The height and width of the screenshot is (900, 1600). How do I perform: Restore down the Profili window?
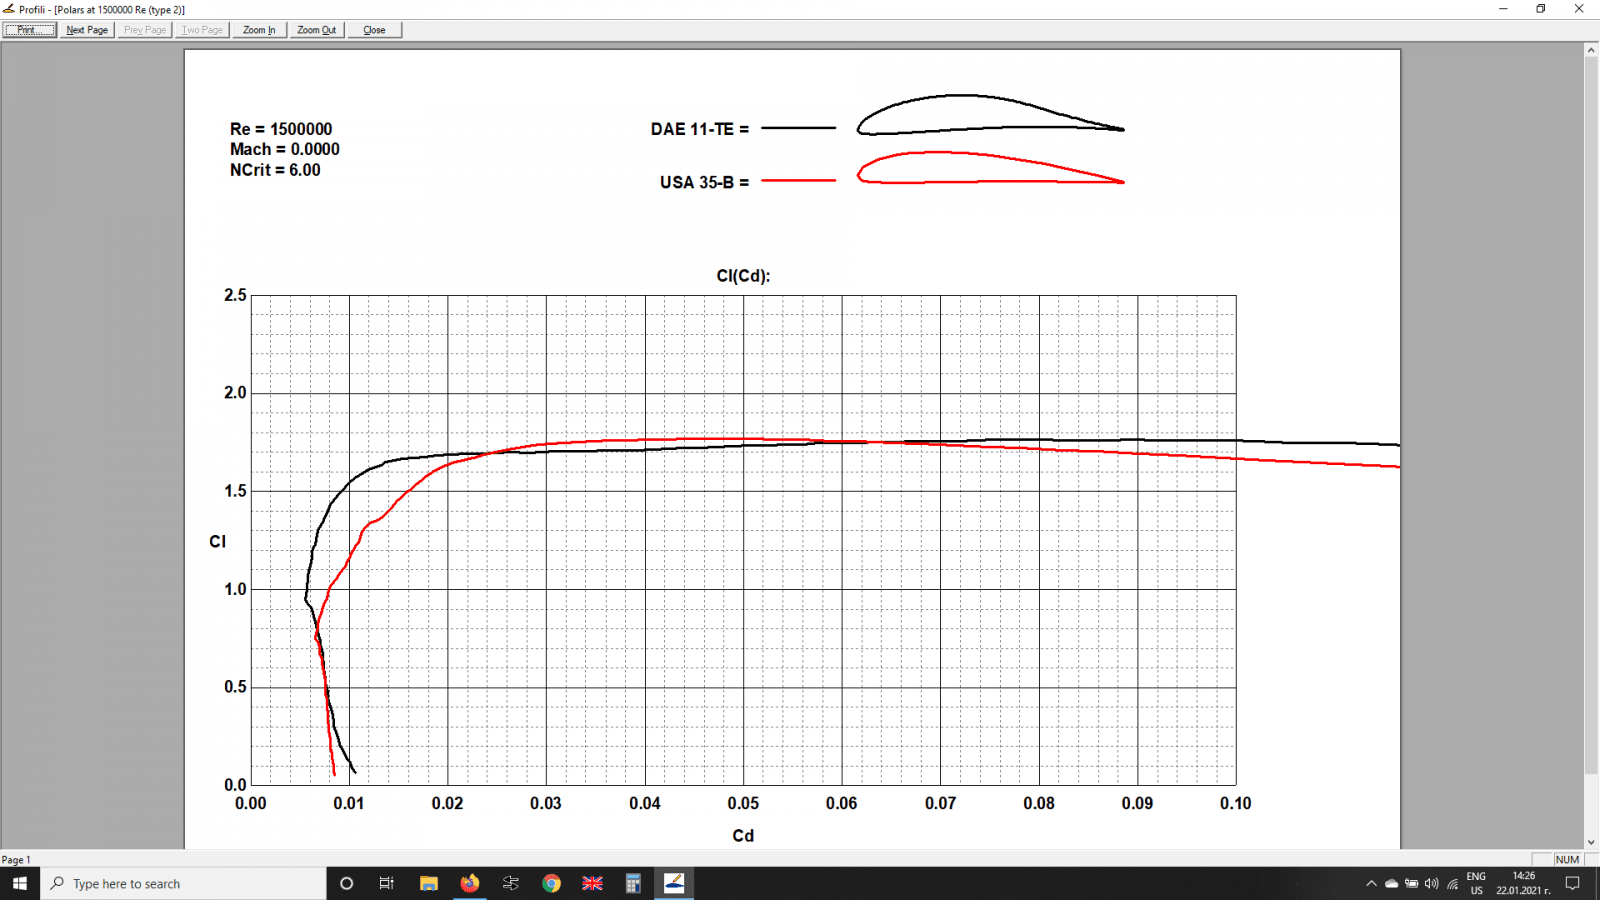coord(1541,9)
